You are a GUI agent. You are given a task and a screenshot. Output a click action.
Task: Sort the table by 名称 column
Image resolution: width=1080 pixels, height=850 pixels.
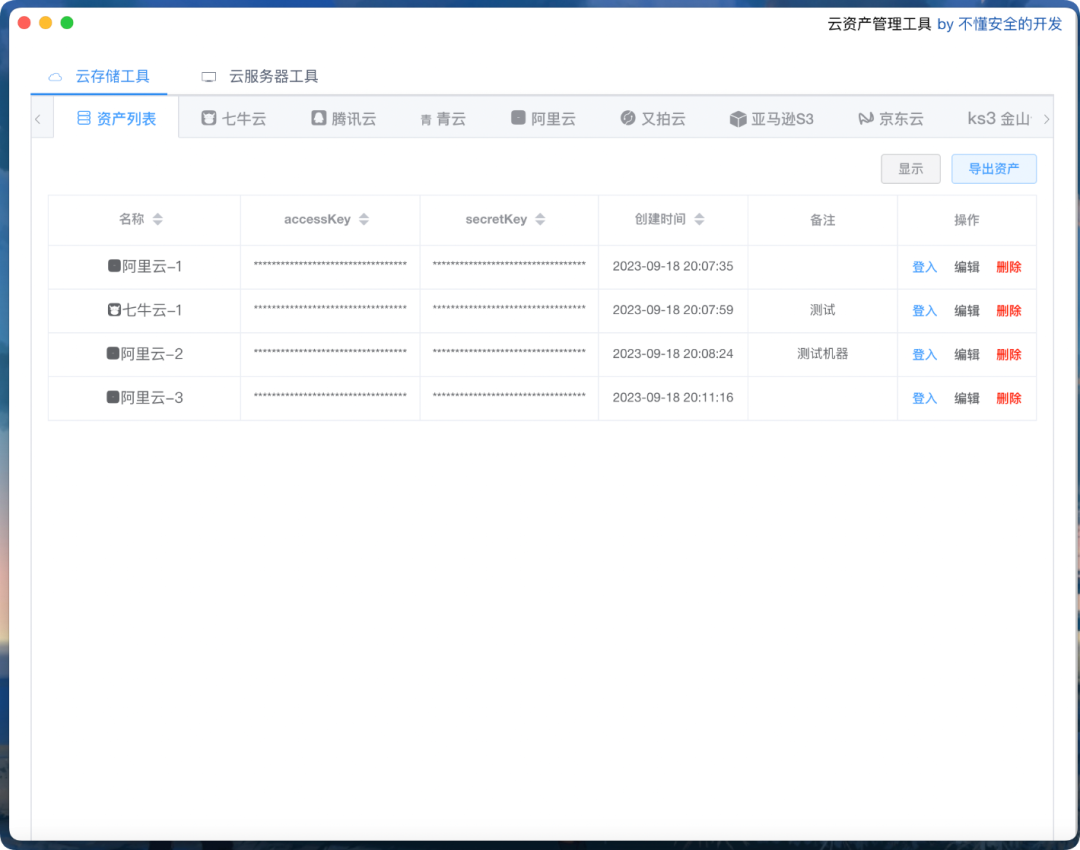point(158,219)
